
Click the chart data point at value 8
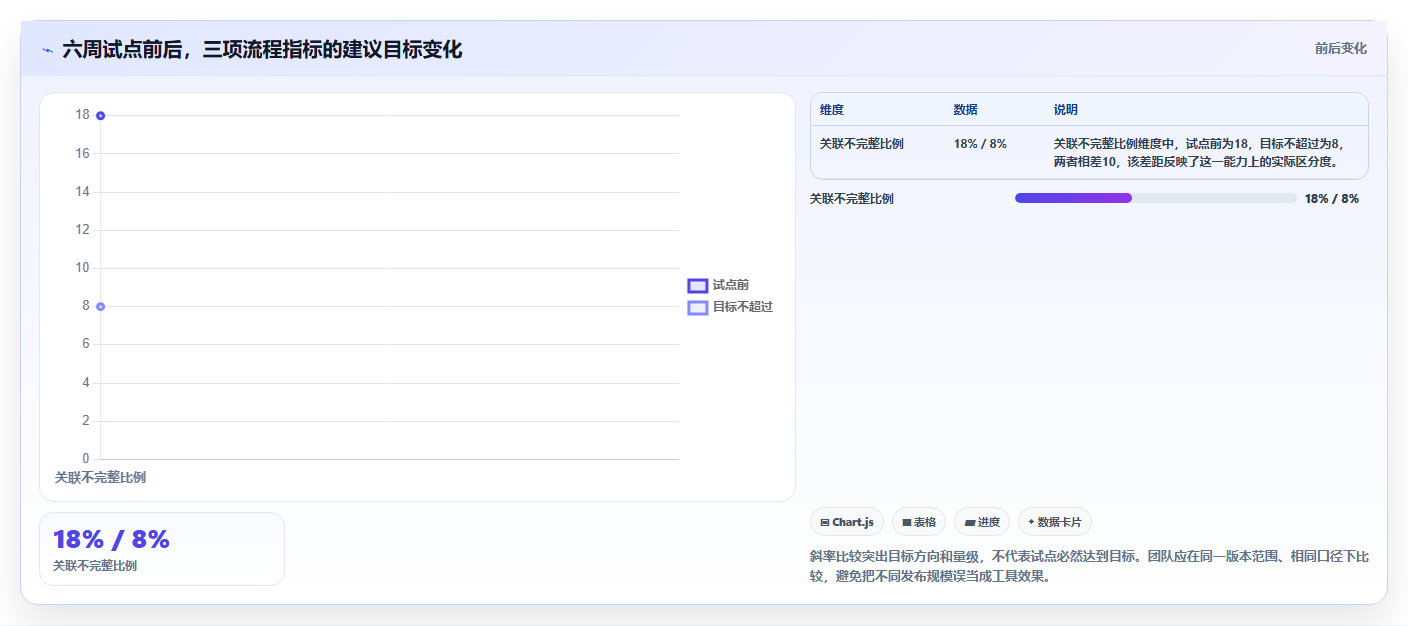coord(101,306)
